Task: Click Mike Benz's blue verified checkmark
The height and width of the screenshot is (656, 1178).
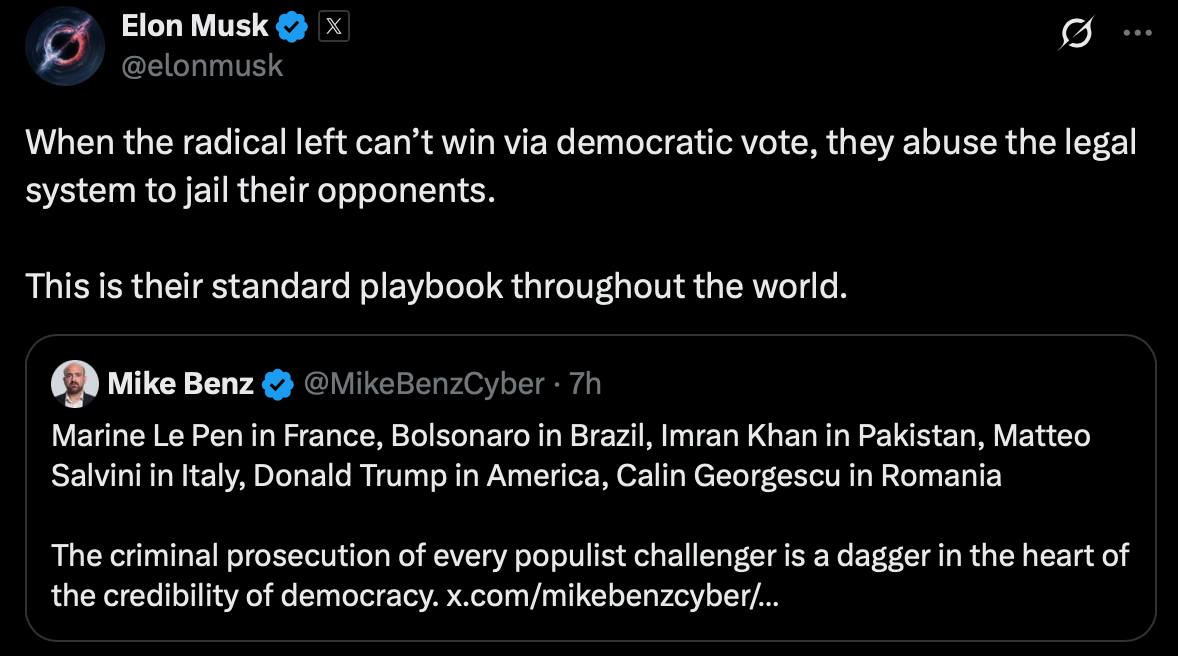Action: pos(278,384)
